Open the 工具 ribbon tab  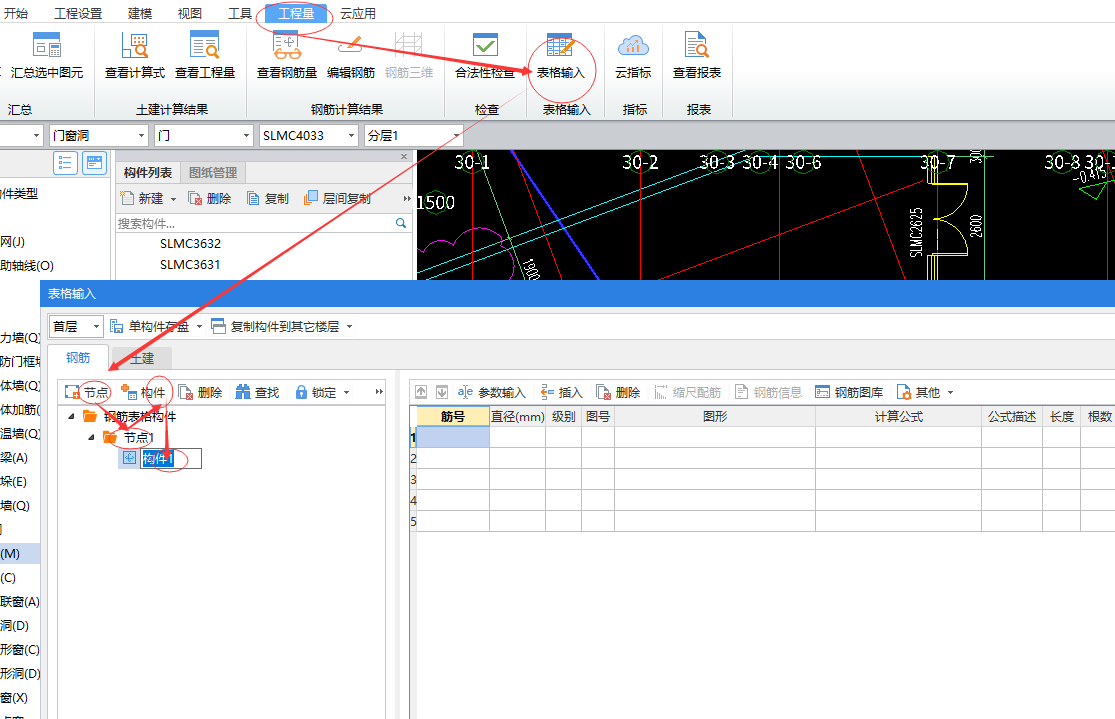click(240, 13)
